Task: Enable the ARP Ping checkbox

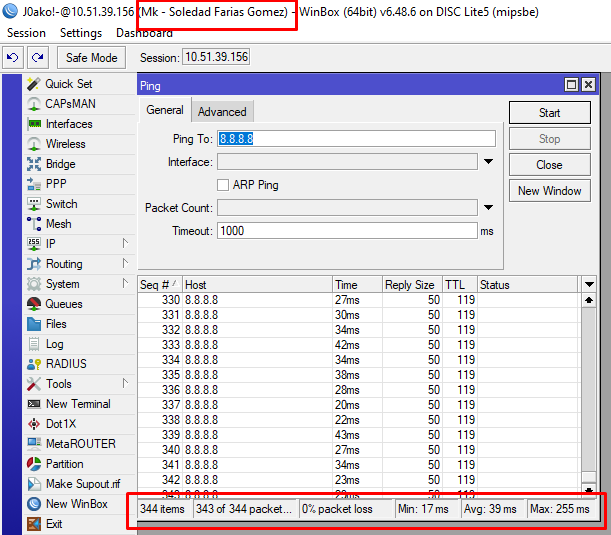Action: pyautogui.click(x=224, y=185)
